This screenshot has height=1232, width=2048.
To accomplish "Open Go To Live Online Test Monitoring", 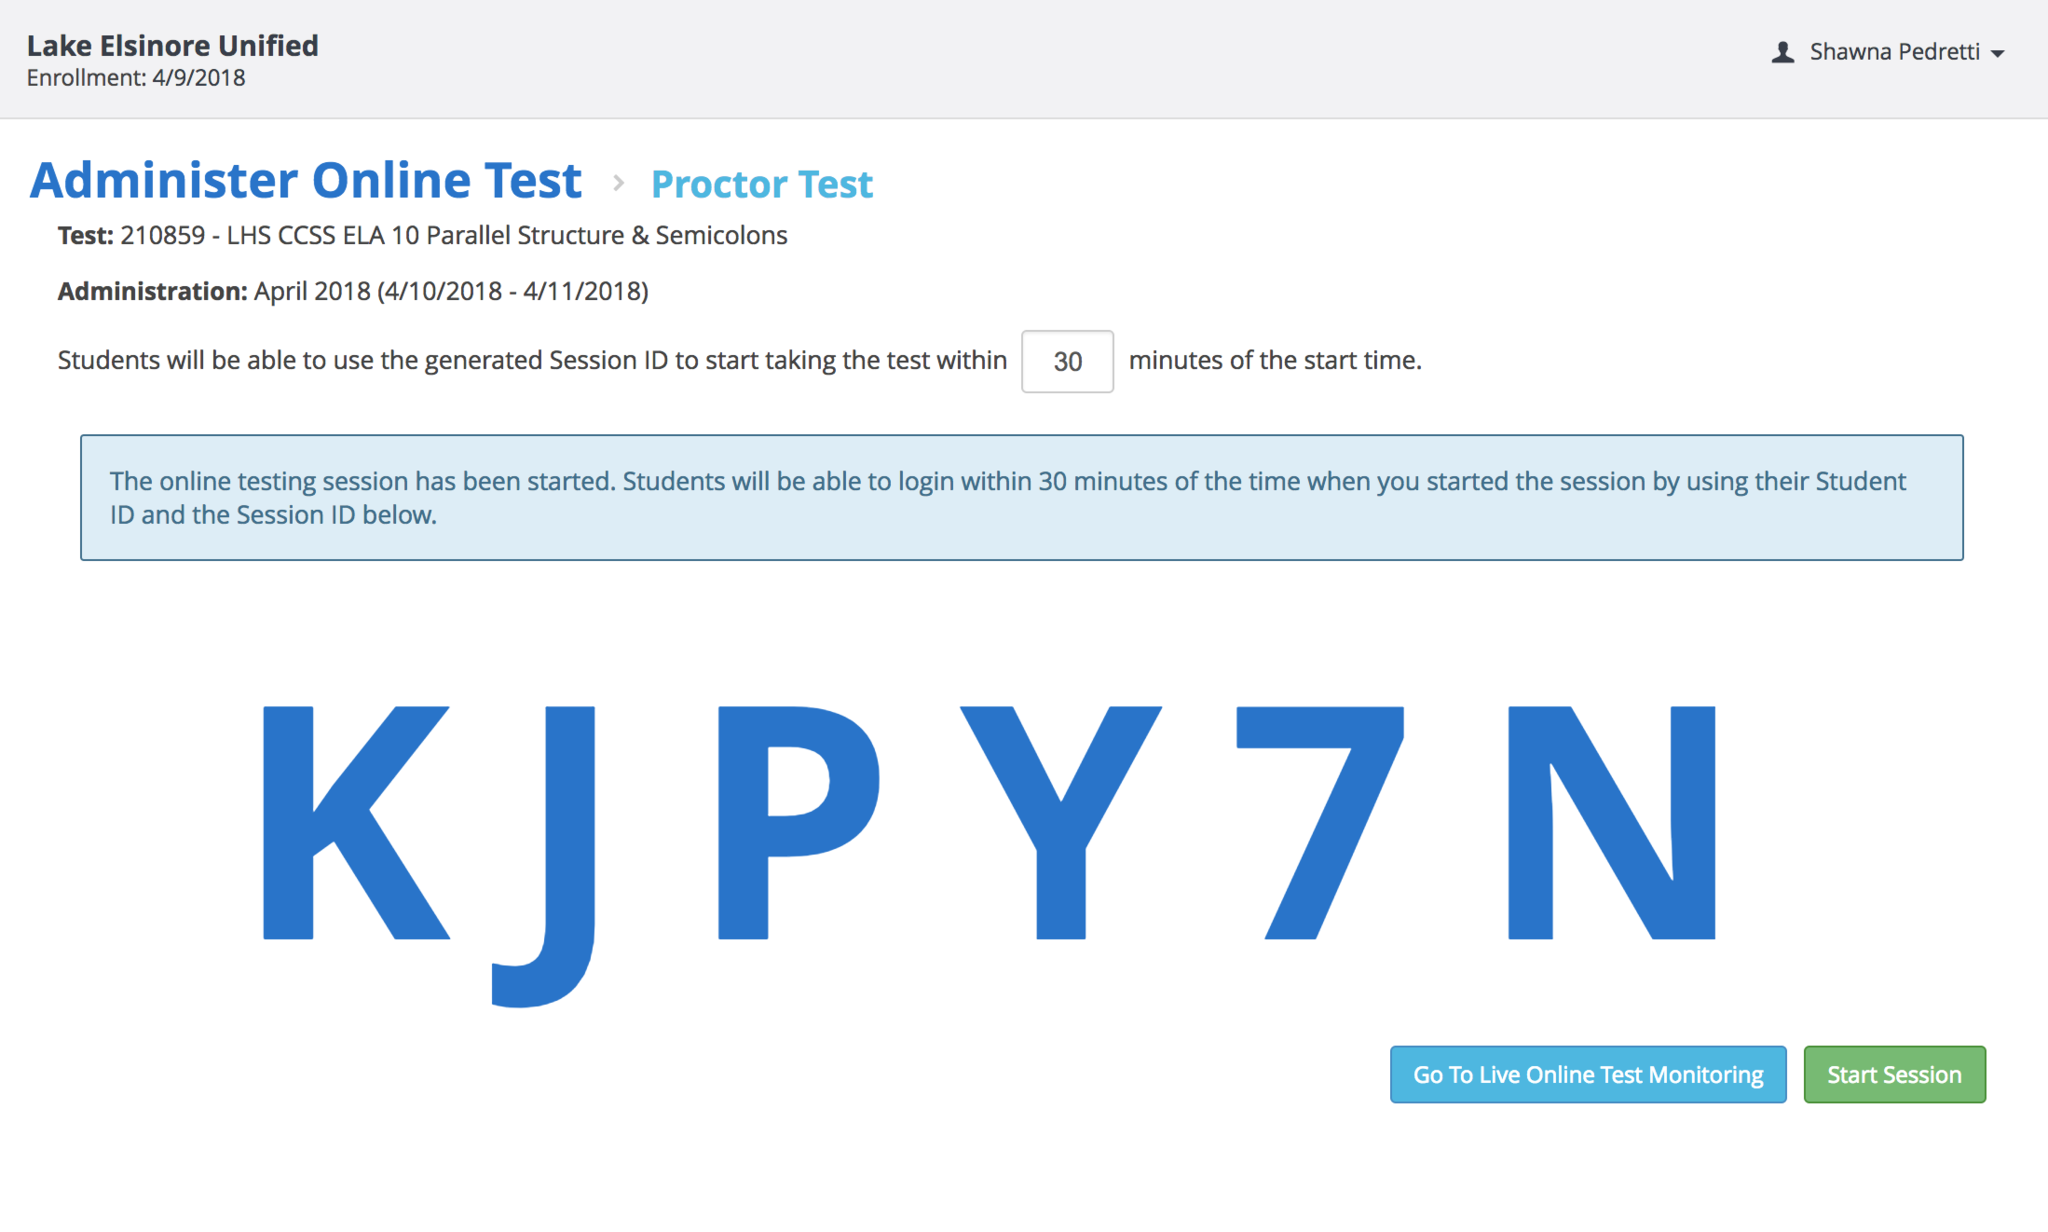I will pyautogui.click(x=1587, y=1074).
